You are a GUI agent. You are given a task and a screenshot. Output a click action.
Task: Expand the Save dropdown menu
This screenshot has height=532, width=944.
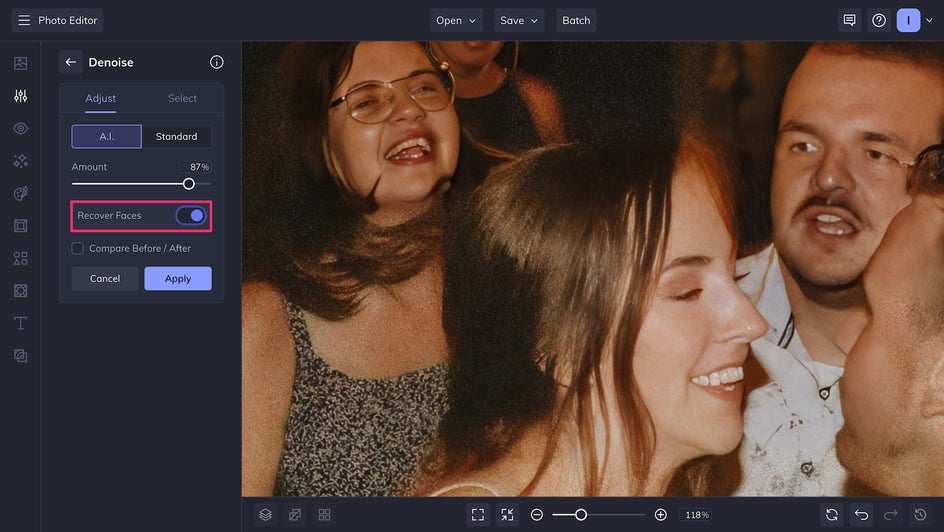[519, 20]
